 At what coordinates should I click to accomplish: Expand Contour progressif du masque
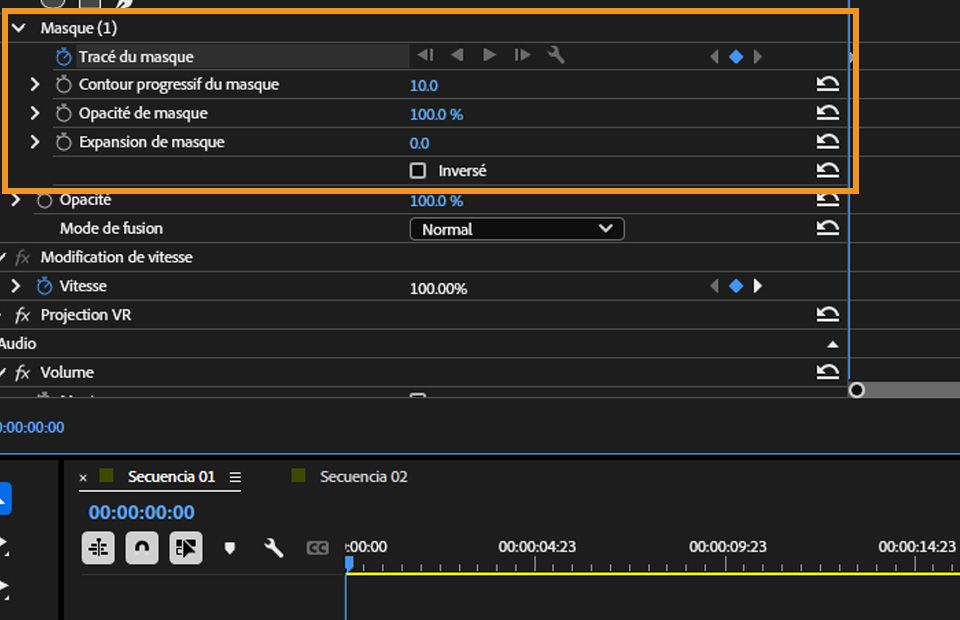[35, 84]
